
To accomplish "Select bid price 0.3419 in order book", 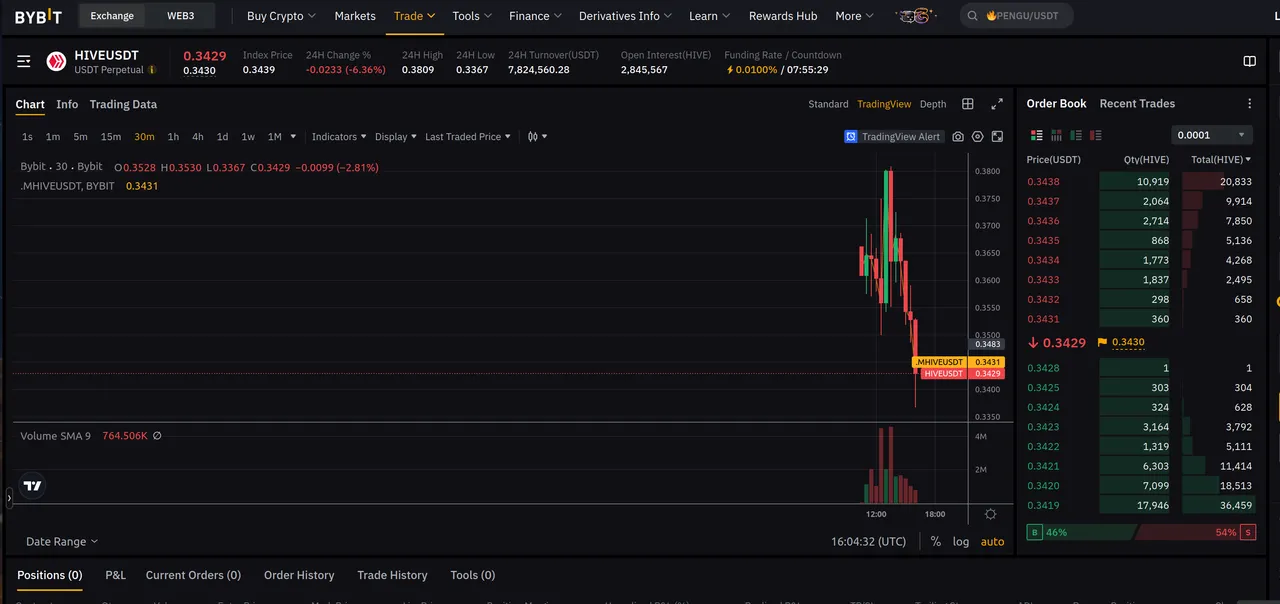I will 1044,506.
